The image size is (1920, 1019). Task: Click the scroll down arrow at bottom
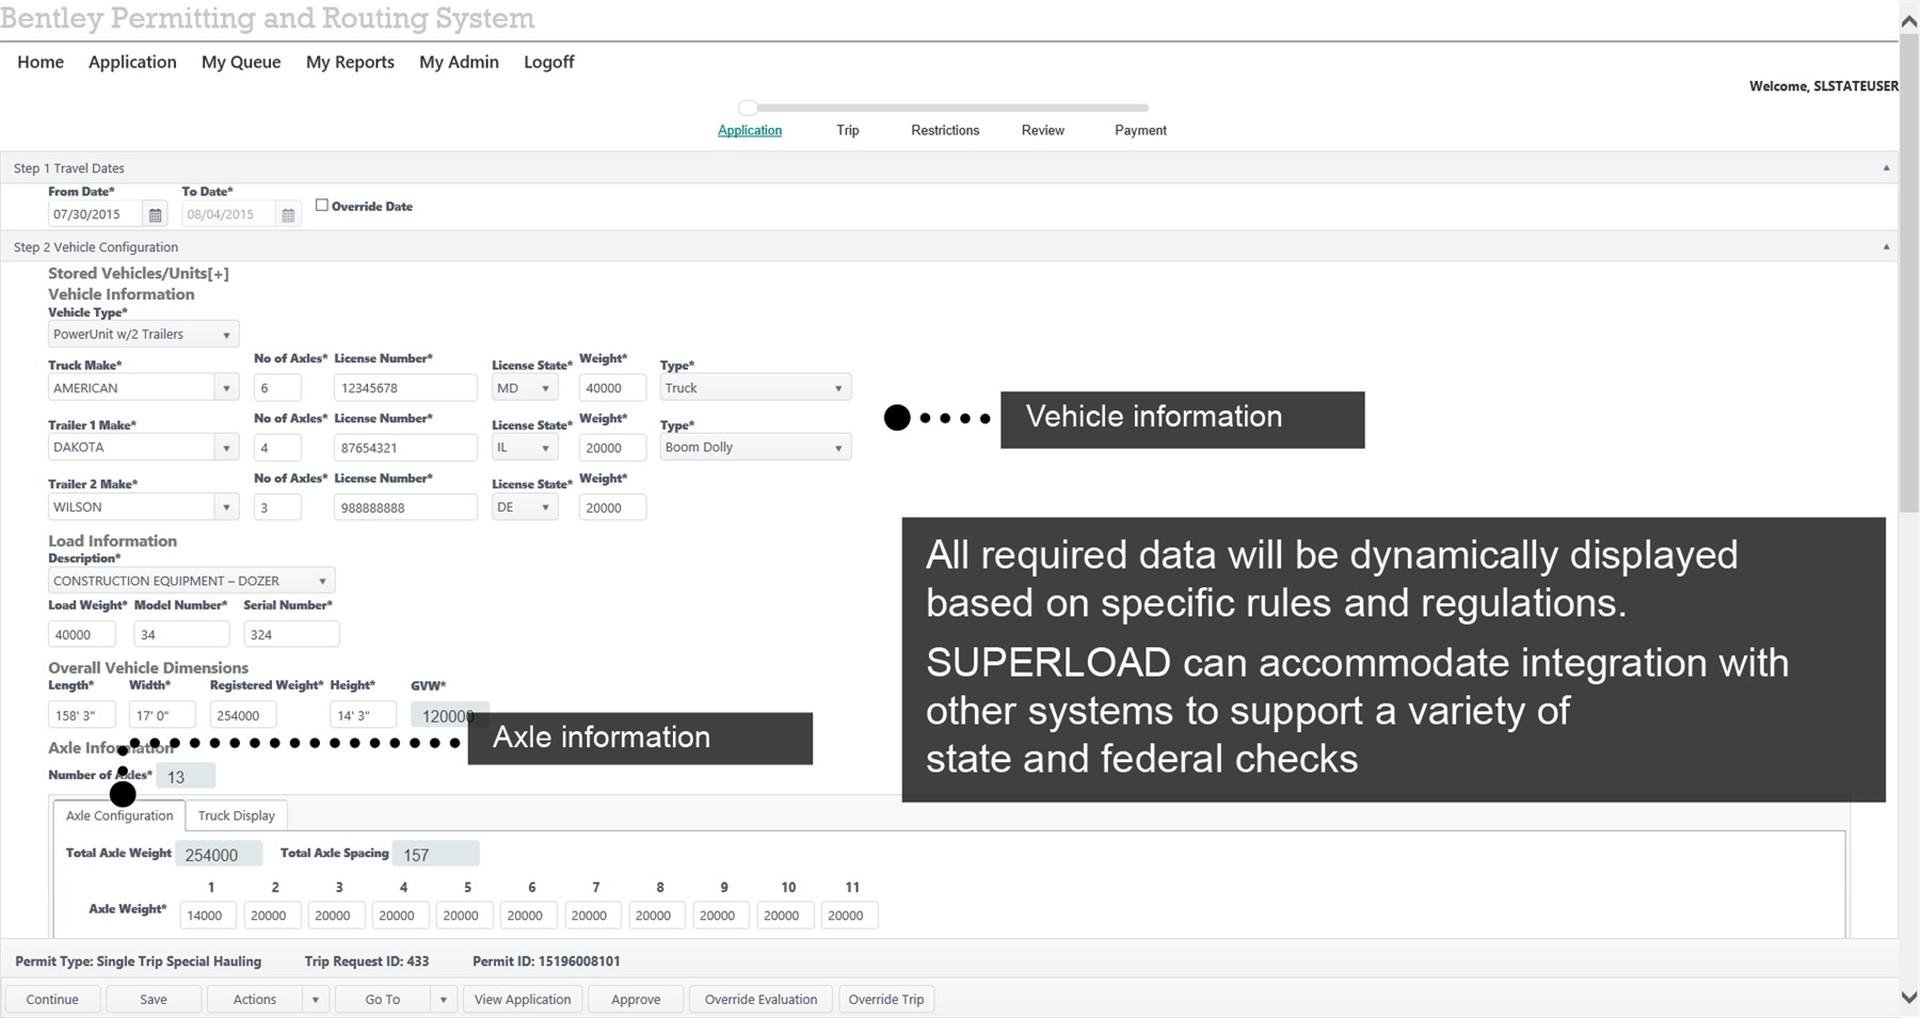click(1909, 997)
